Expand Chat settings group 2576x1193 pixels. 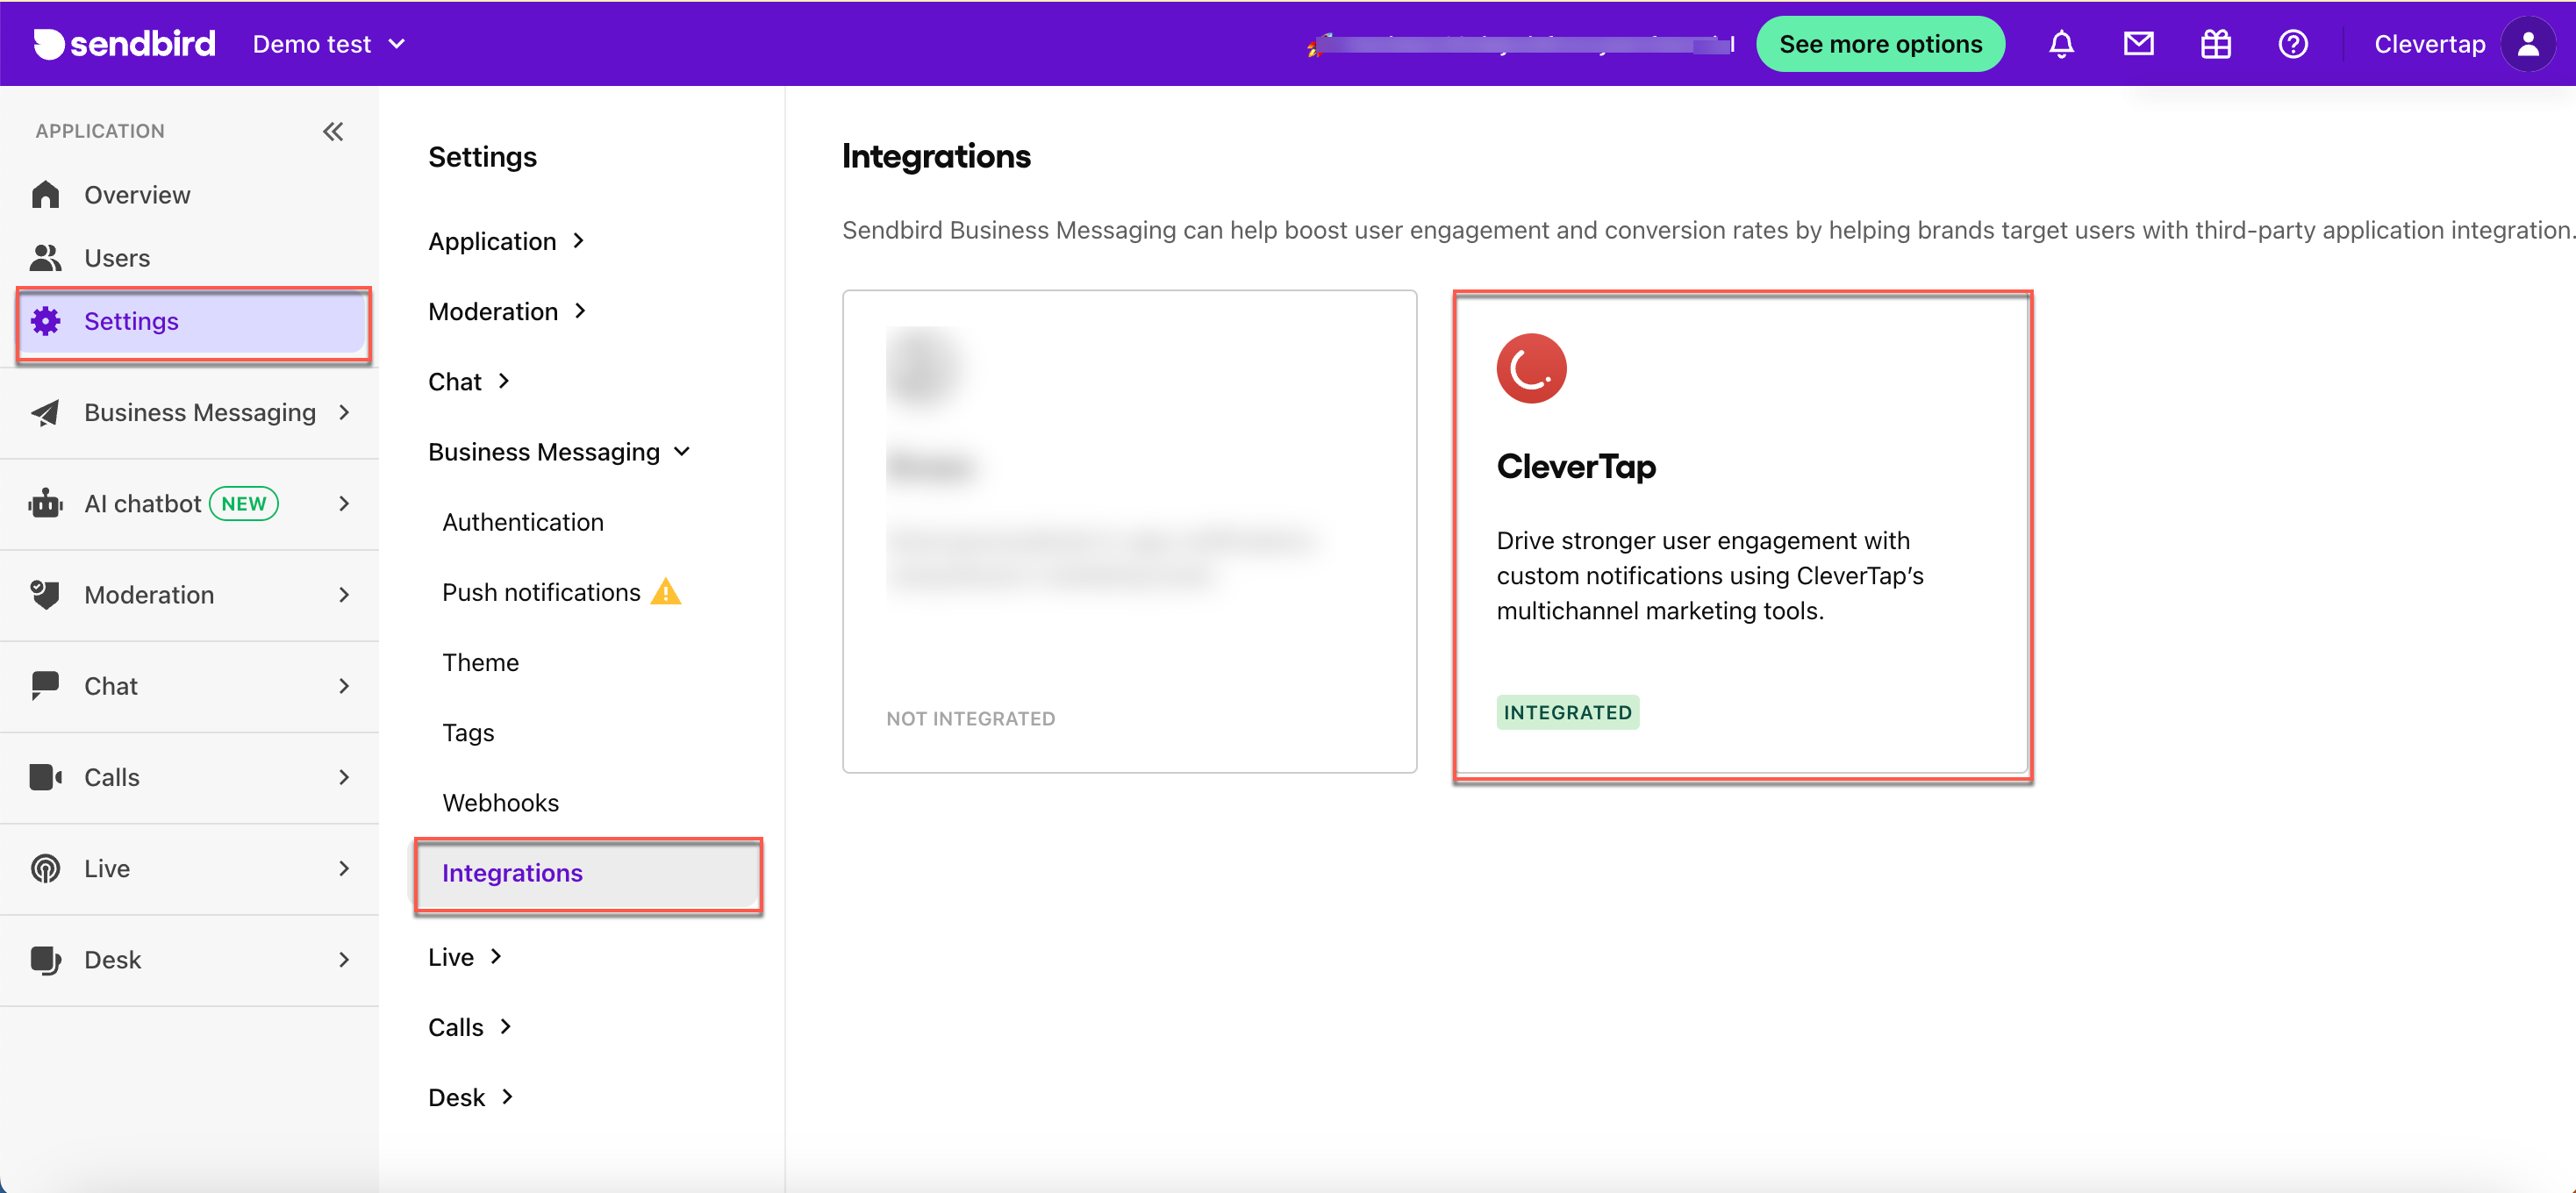(469, 381)
